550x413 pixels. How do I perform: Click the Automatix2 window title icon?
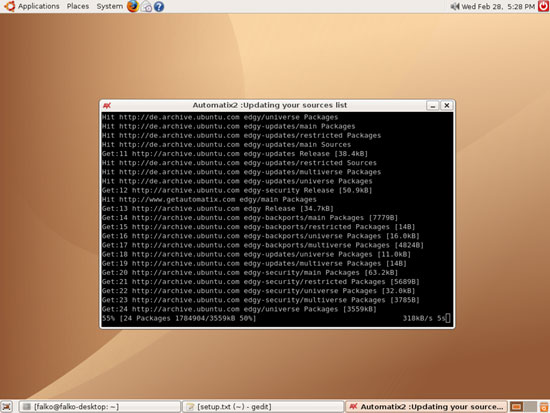107,105
